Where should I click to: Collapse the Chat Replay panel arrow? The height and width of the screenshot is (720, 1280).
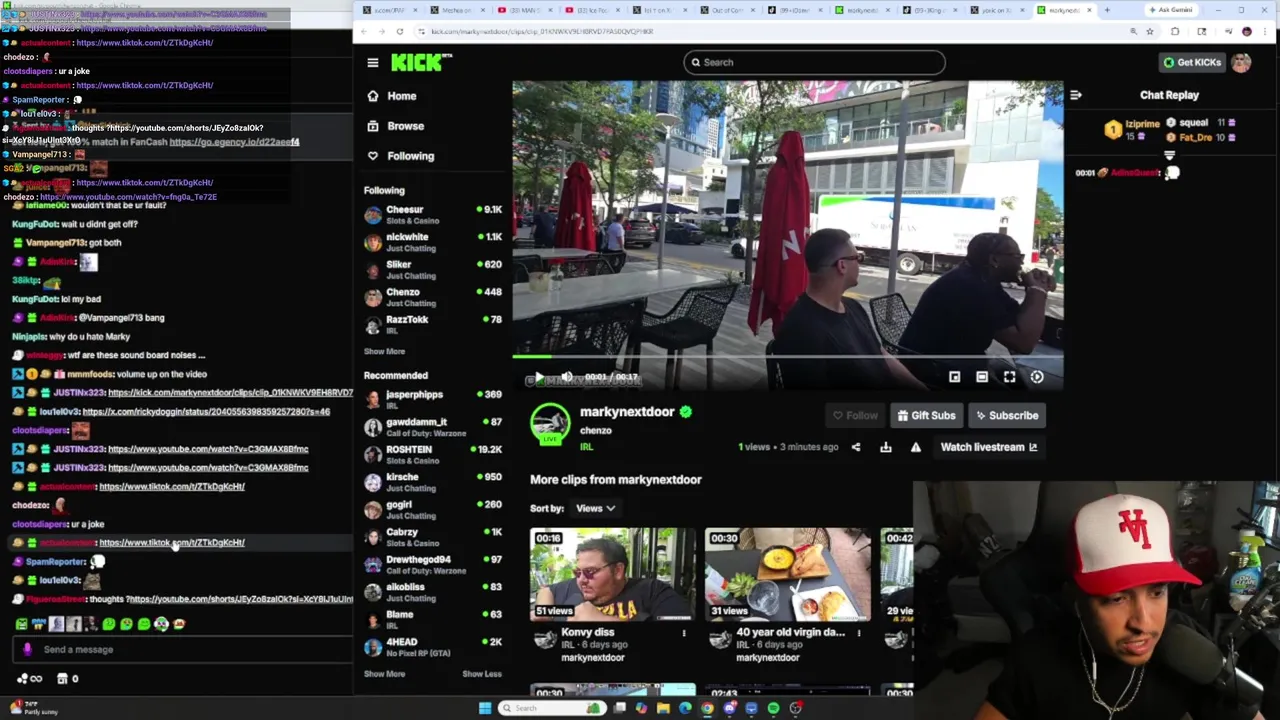[1076, 96]
